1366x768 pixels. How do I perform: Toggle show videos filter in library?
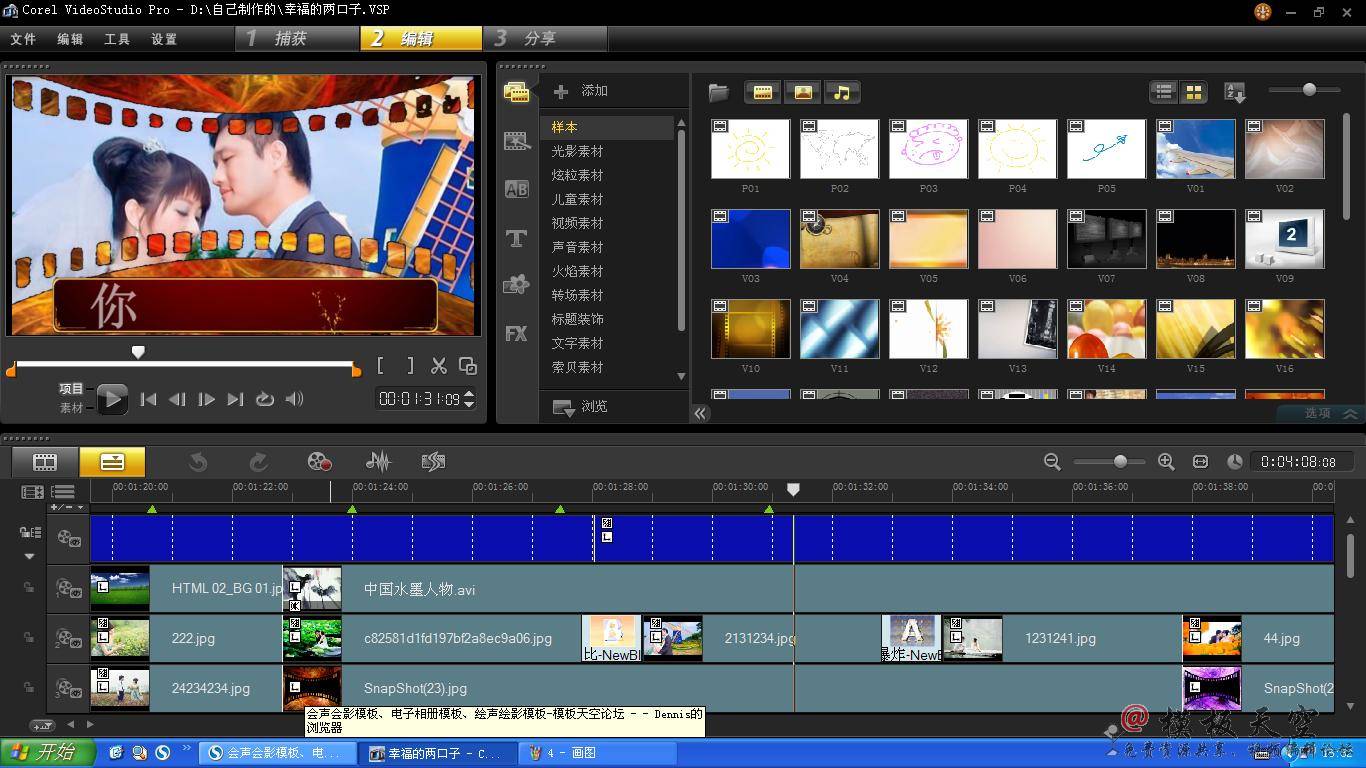(x=762, y=92)
